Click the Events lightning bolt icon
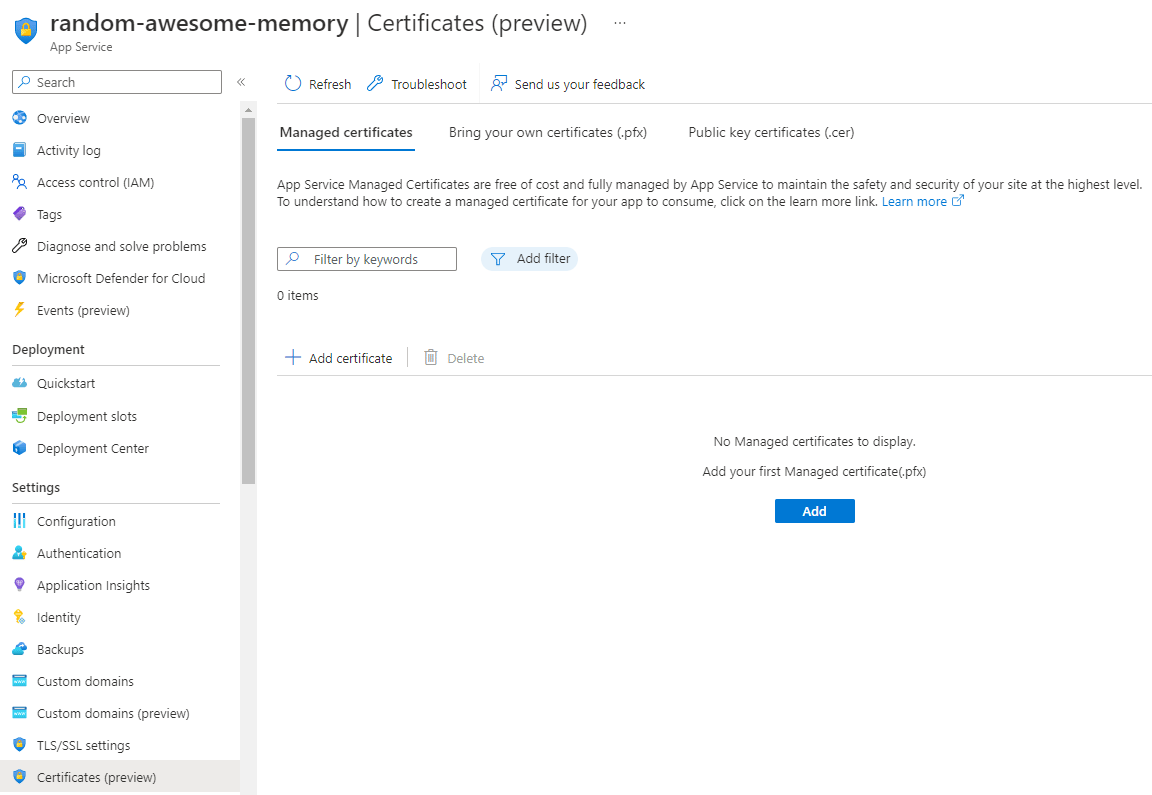1152x795 pixels. [20, 309]
